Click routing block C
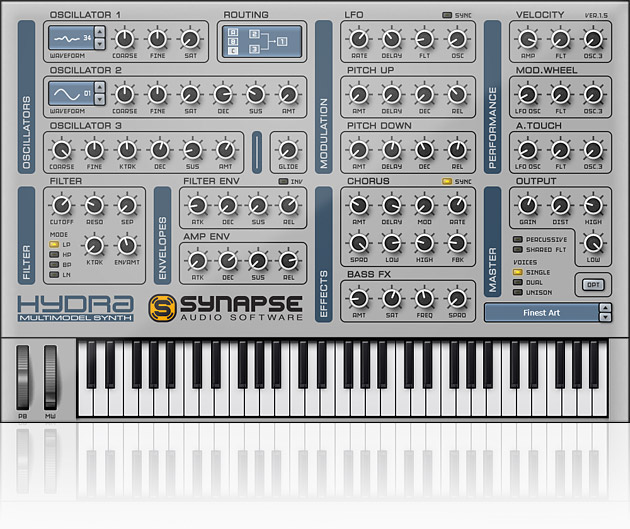Image resolution: width=630 pixels, height=529 pixels. coord(233,51)
